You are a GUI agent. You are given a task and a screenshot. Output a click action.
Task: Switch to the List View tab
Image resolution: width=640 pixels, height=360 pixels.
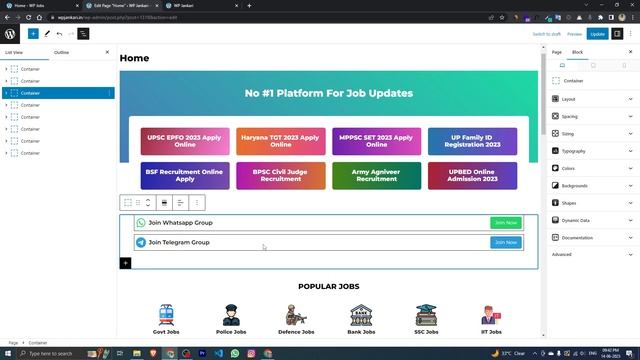click(x=14, y=53)
